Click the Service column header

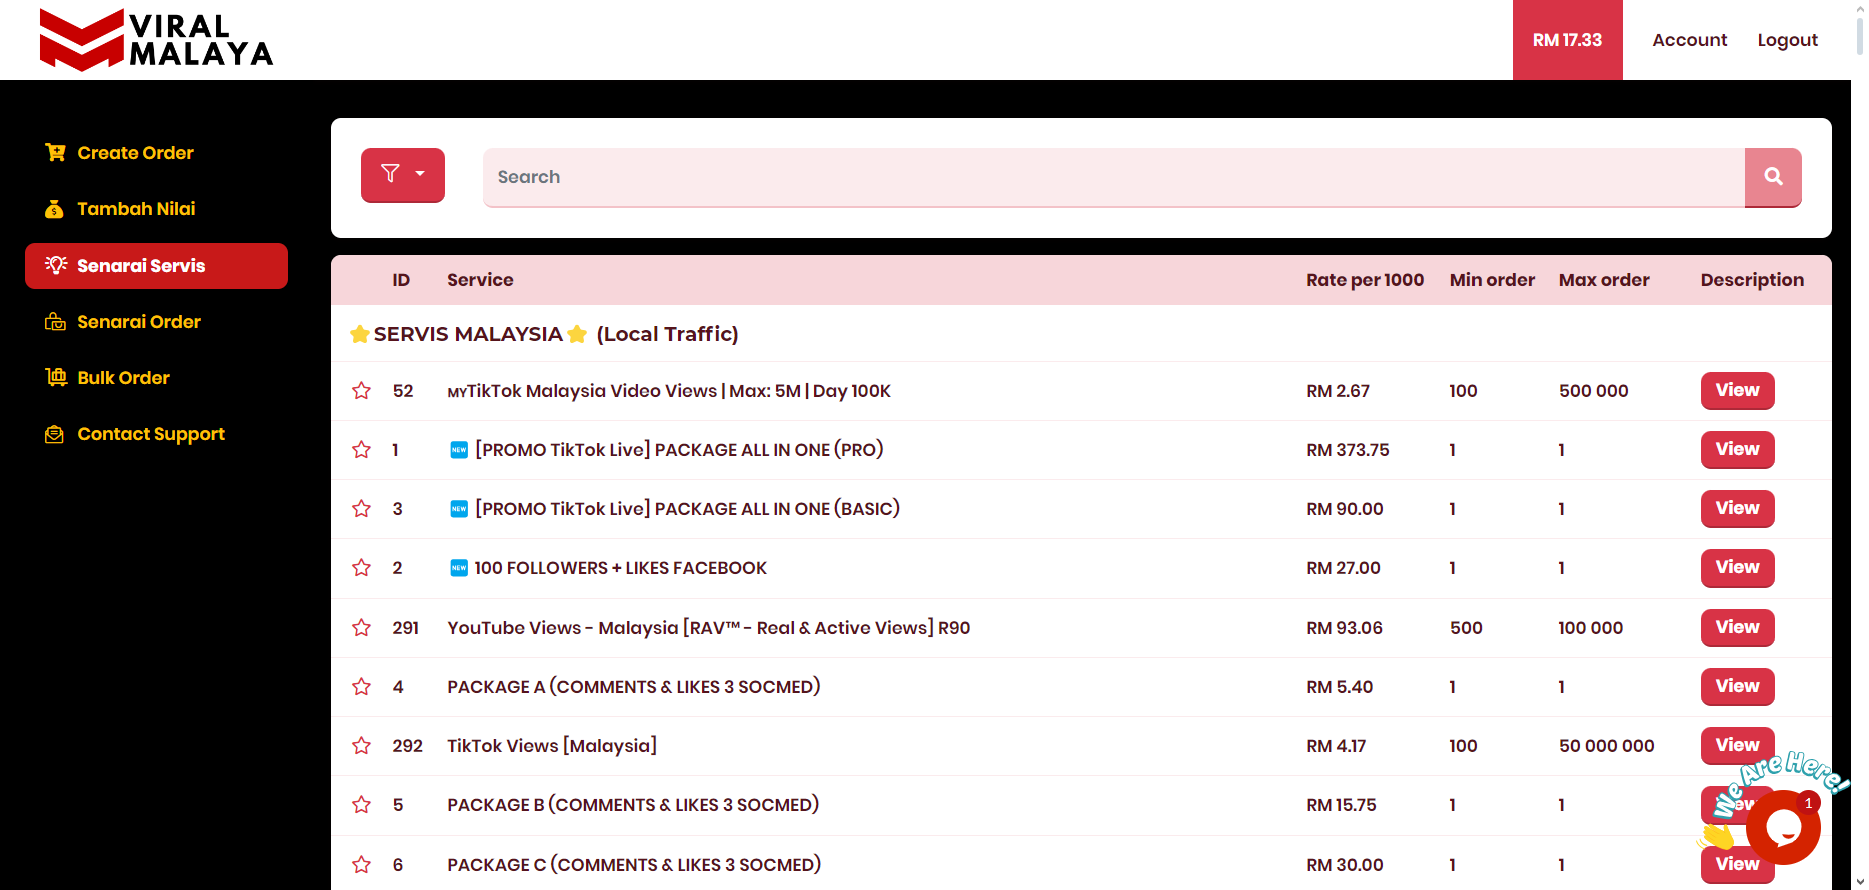480,280
